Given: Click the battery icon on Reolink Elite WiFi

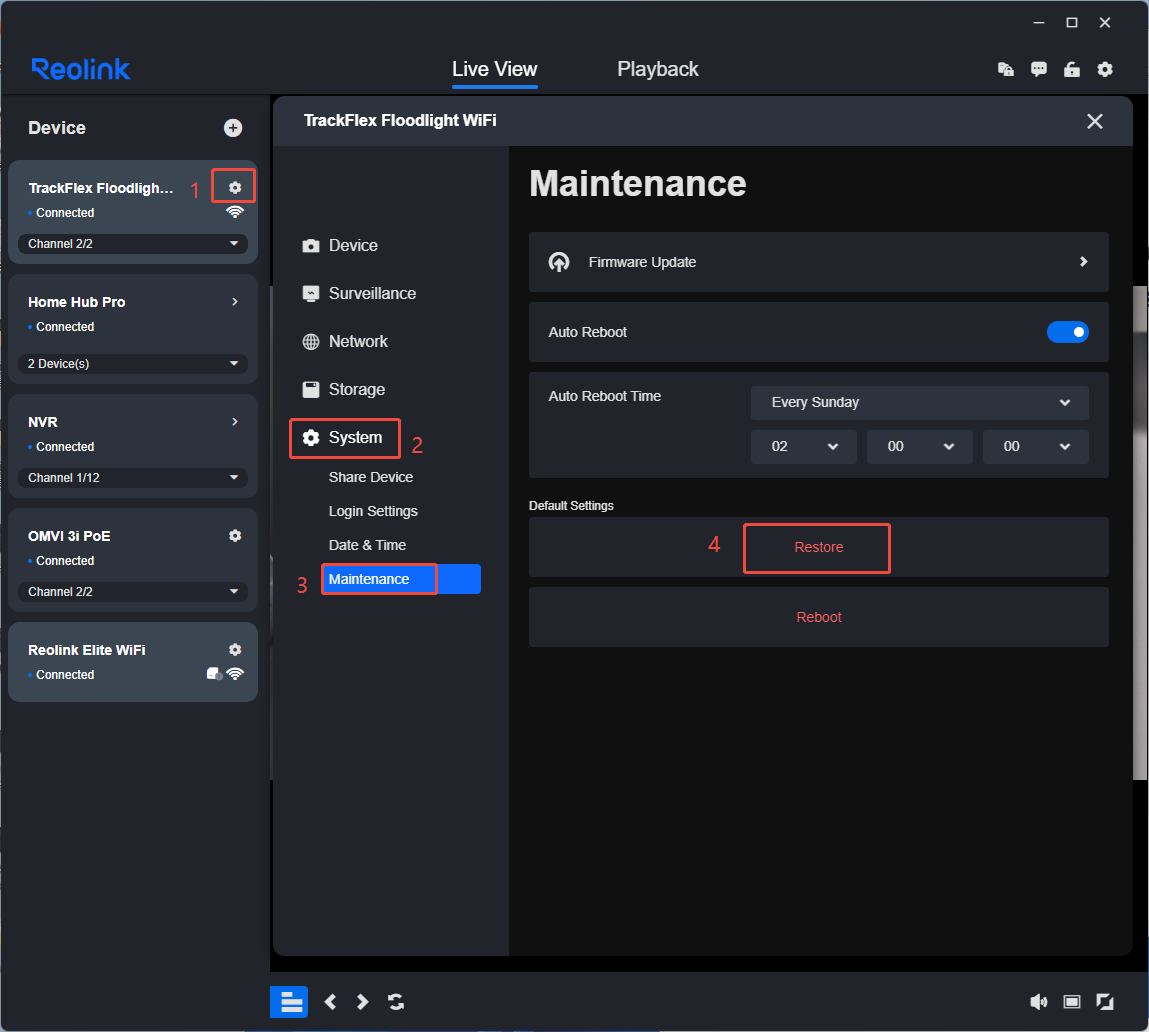Looking at the screenshot, I should pyautogui.click(x=215, y=674).
